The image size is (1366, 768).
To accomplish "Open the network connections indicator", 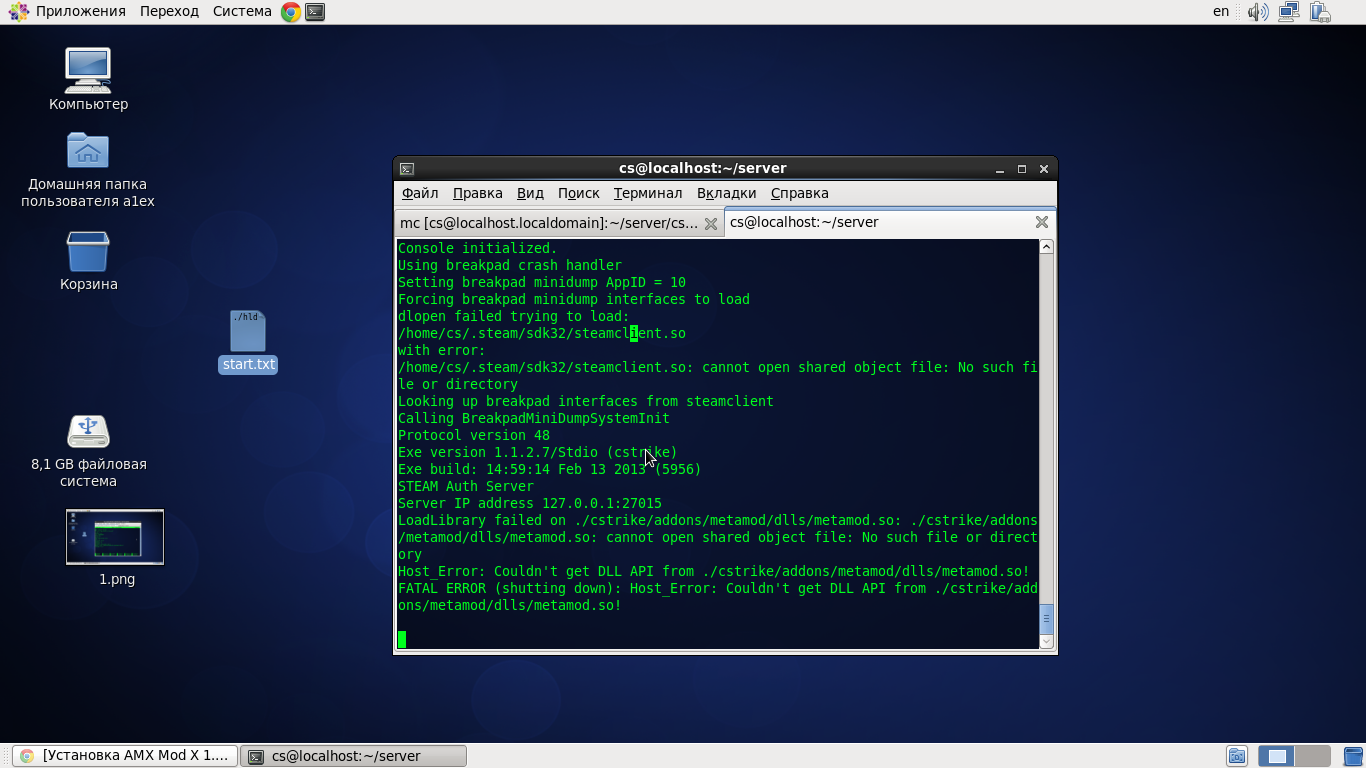I will 1289,12.
